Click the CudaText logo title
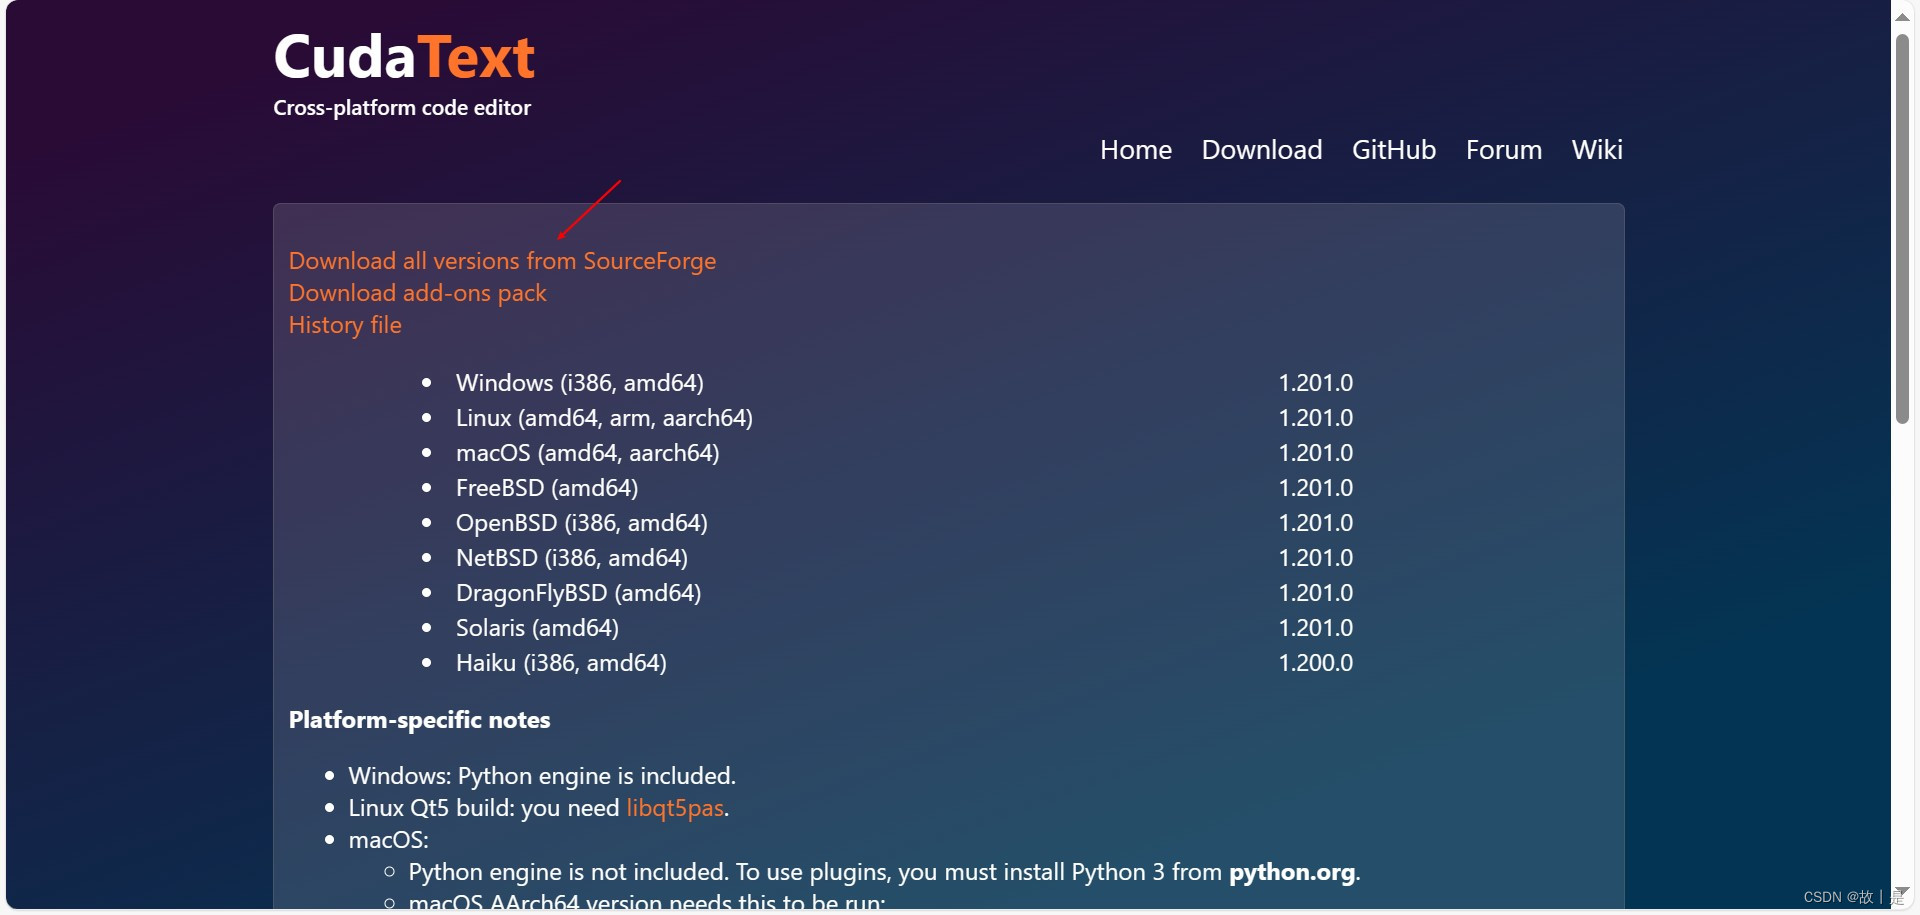Image resolution: width=1920 pixels, height=915 pixels. (x=404, y=57)
